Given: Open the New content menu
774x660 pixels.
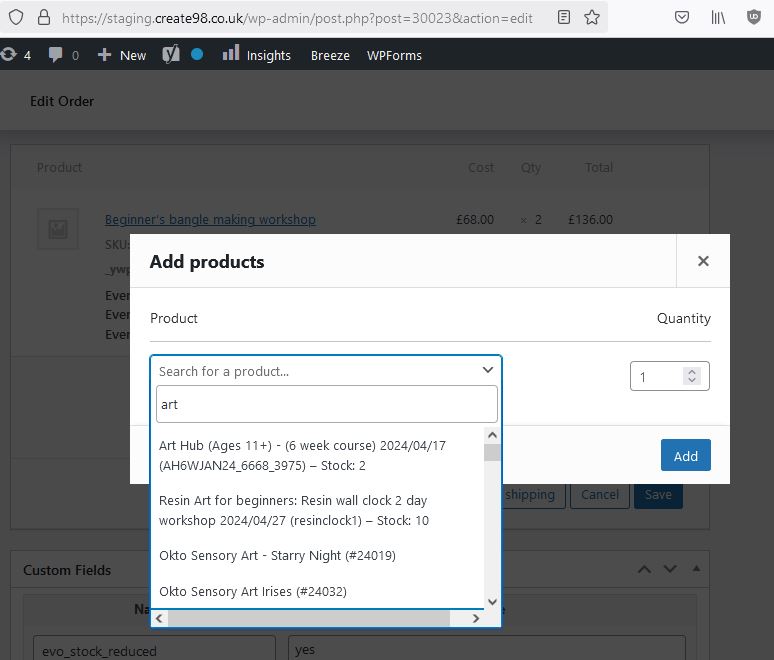Looking at the screenshot, I should pos(133,55).
